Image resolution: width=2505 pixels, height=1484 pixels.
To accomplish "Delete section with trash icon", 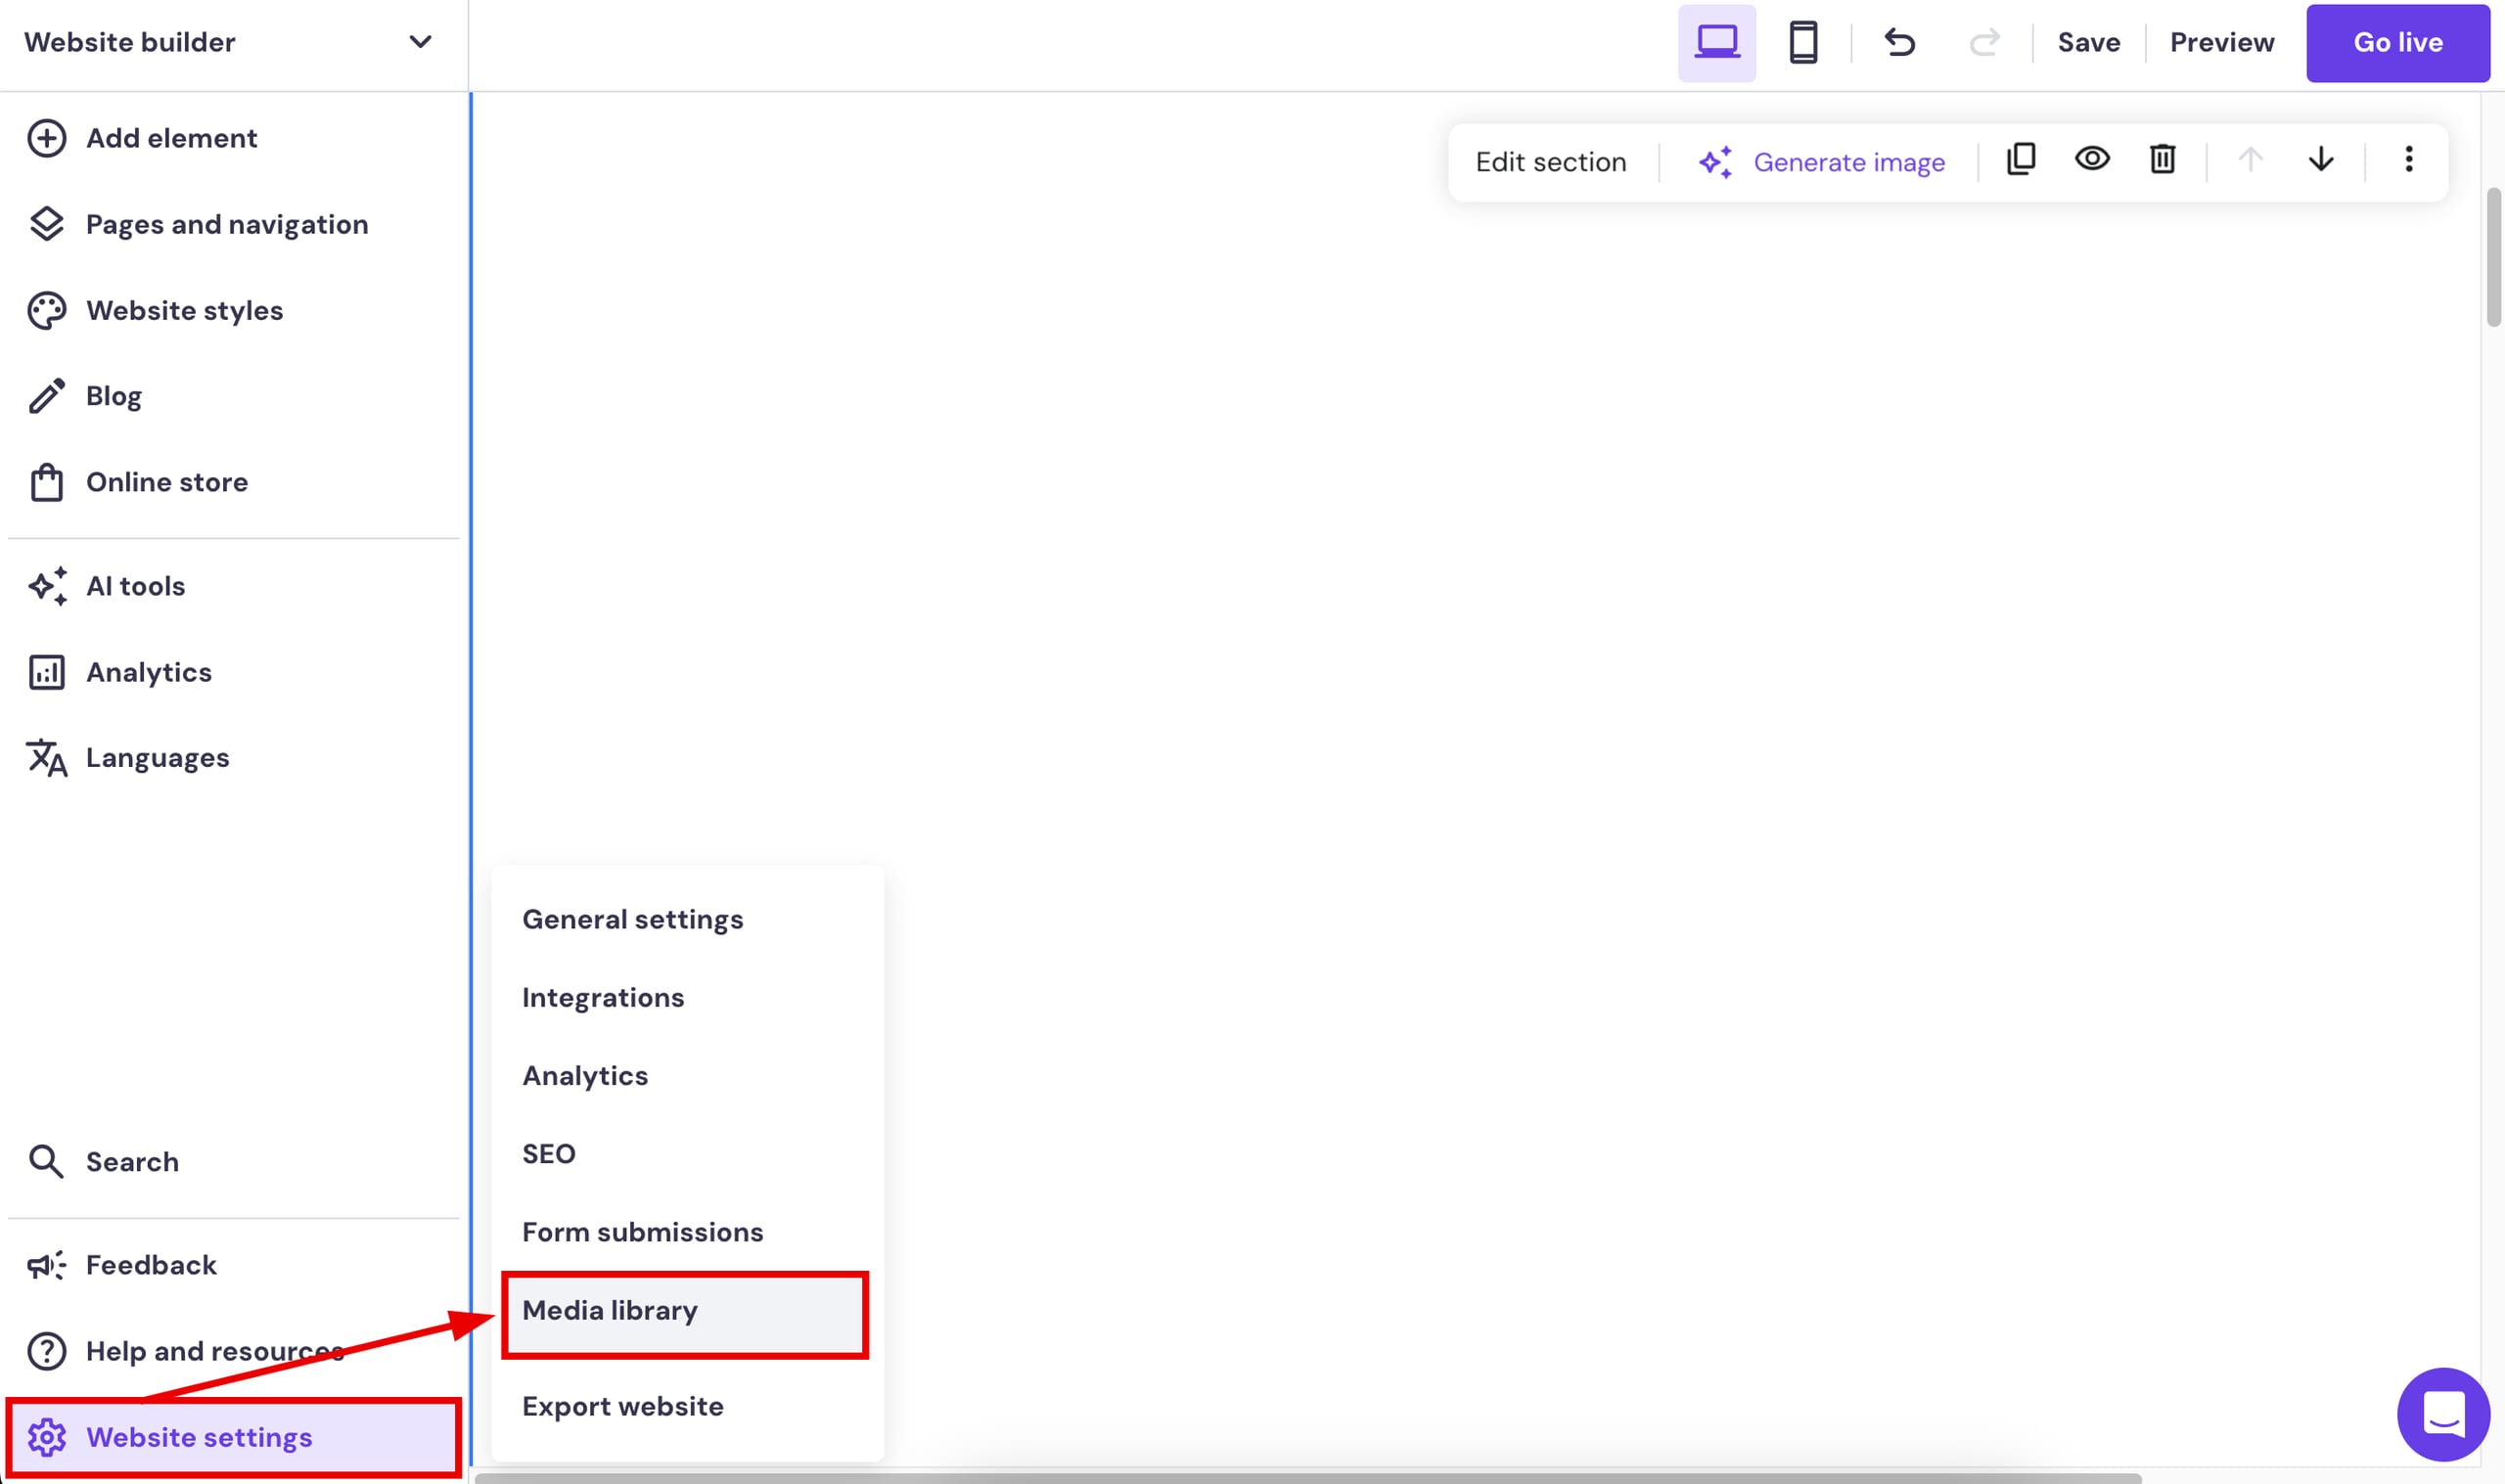I will [x=2162, y=160].
